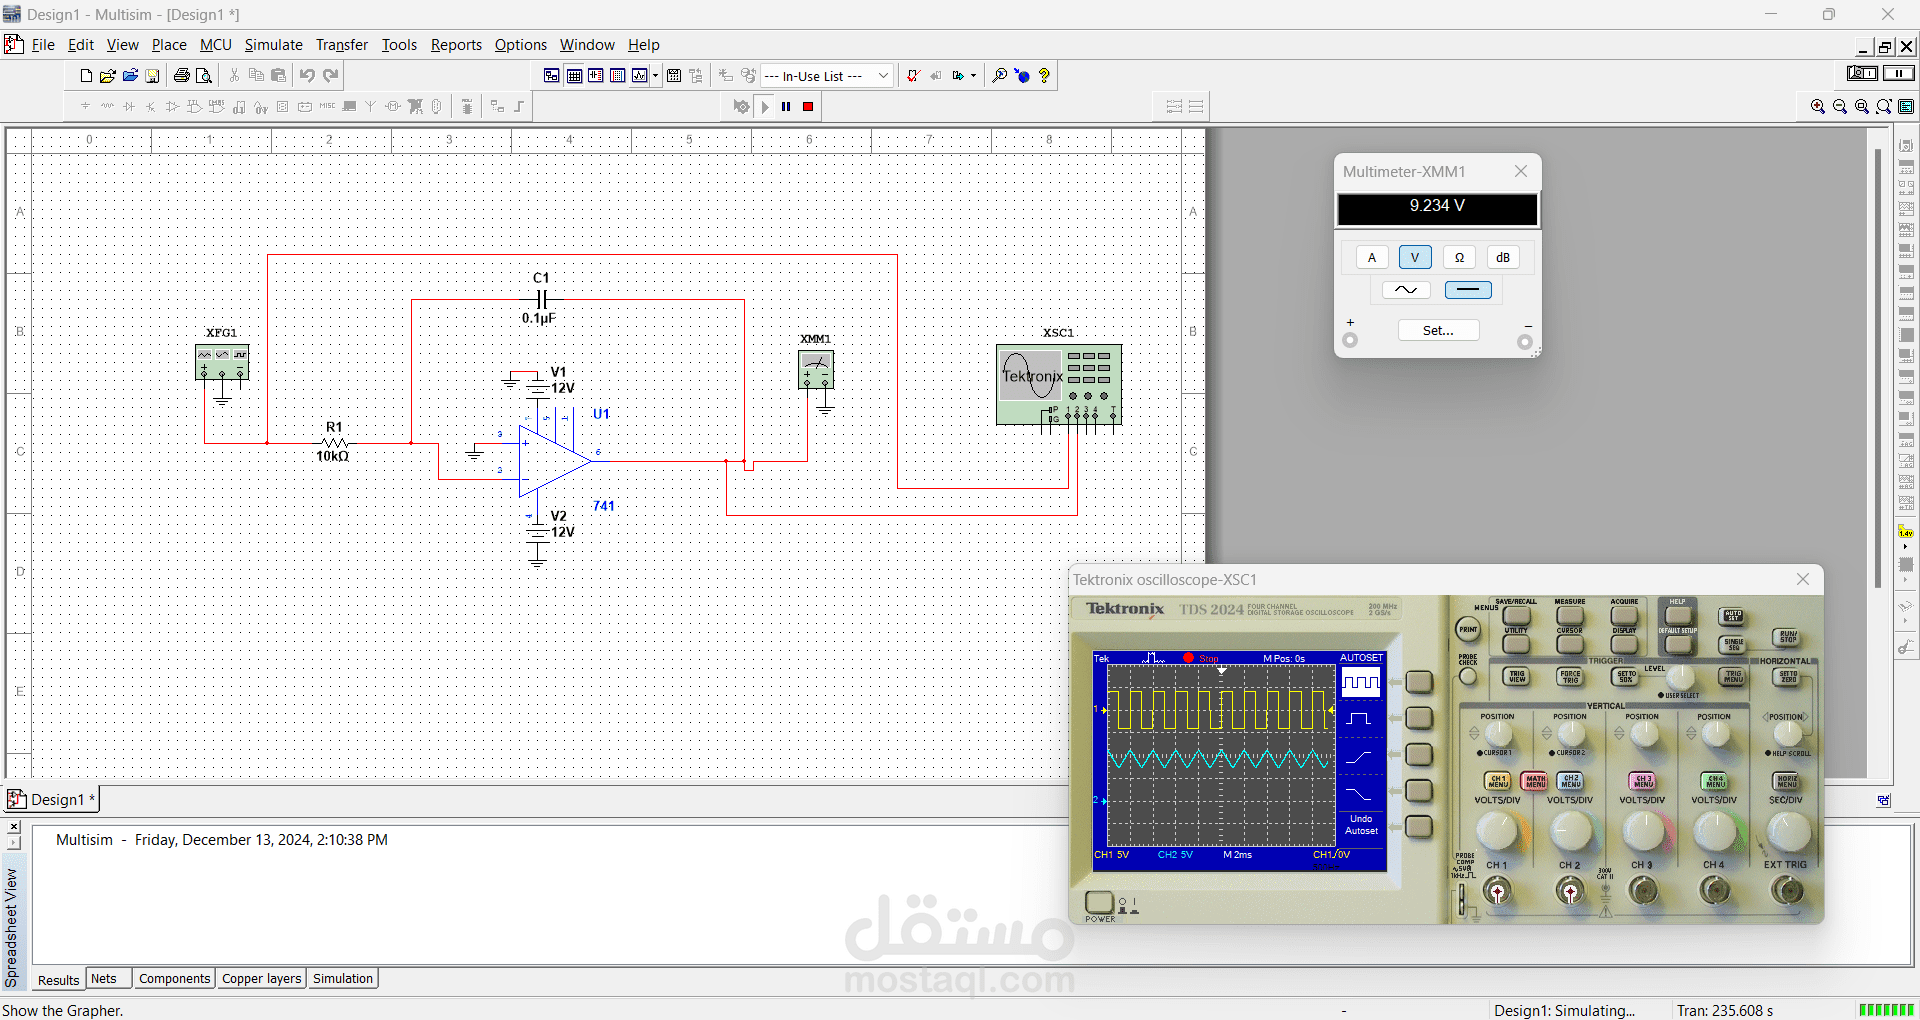
Task: Click the Save file icon
Action: [153, 76]
